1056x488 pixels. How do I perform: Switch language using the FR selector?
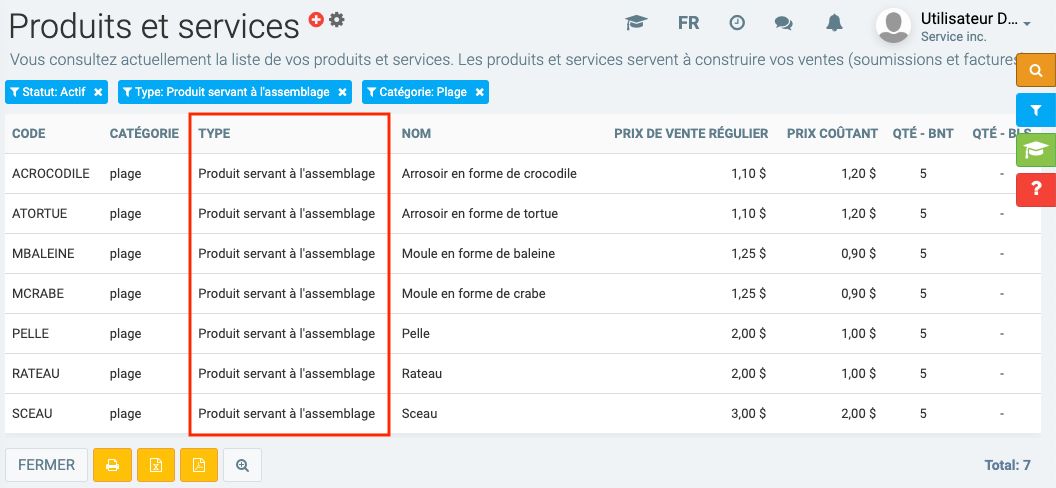[x=688, y=23]
